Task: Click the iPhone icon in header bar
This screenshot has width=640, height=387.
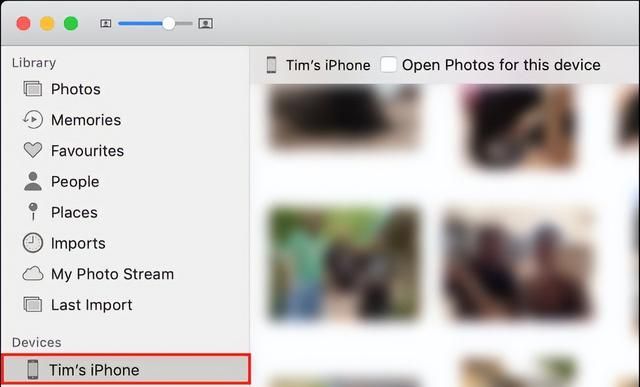Action: pyautogui.click(x=271, y=65)
